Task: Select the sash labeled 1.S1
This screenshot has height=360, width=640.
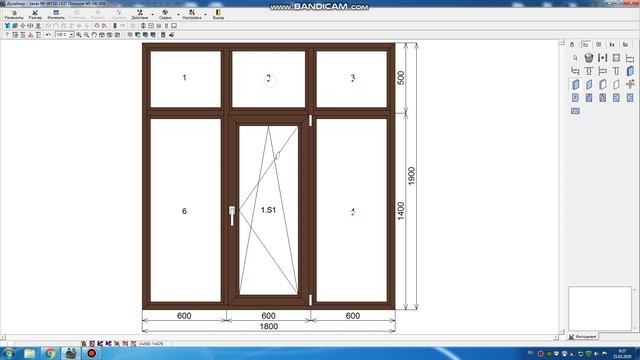Action: pos(268,210)
